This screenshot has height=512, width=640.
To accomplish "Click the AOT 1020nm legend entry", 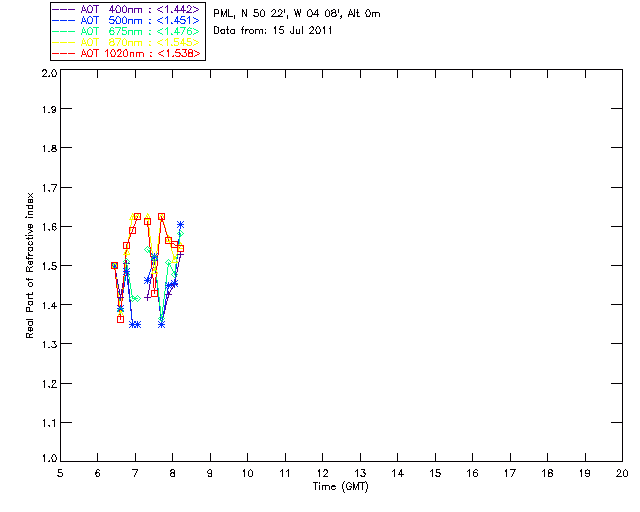I will [x=127, y=53].
